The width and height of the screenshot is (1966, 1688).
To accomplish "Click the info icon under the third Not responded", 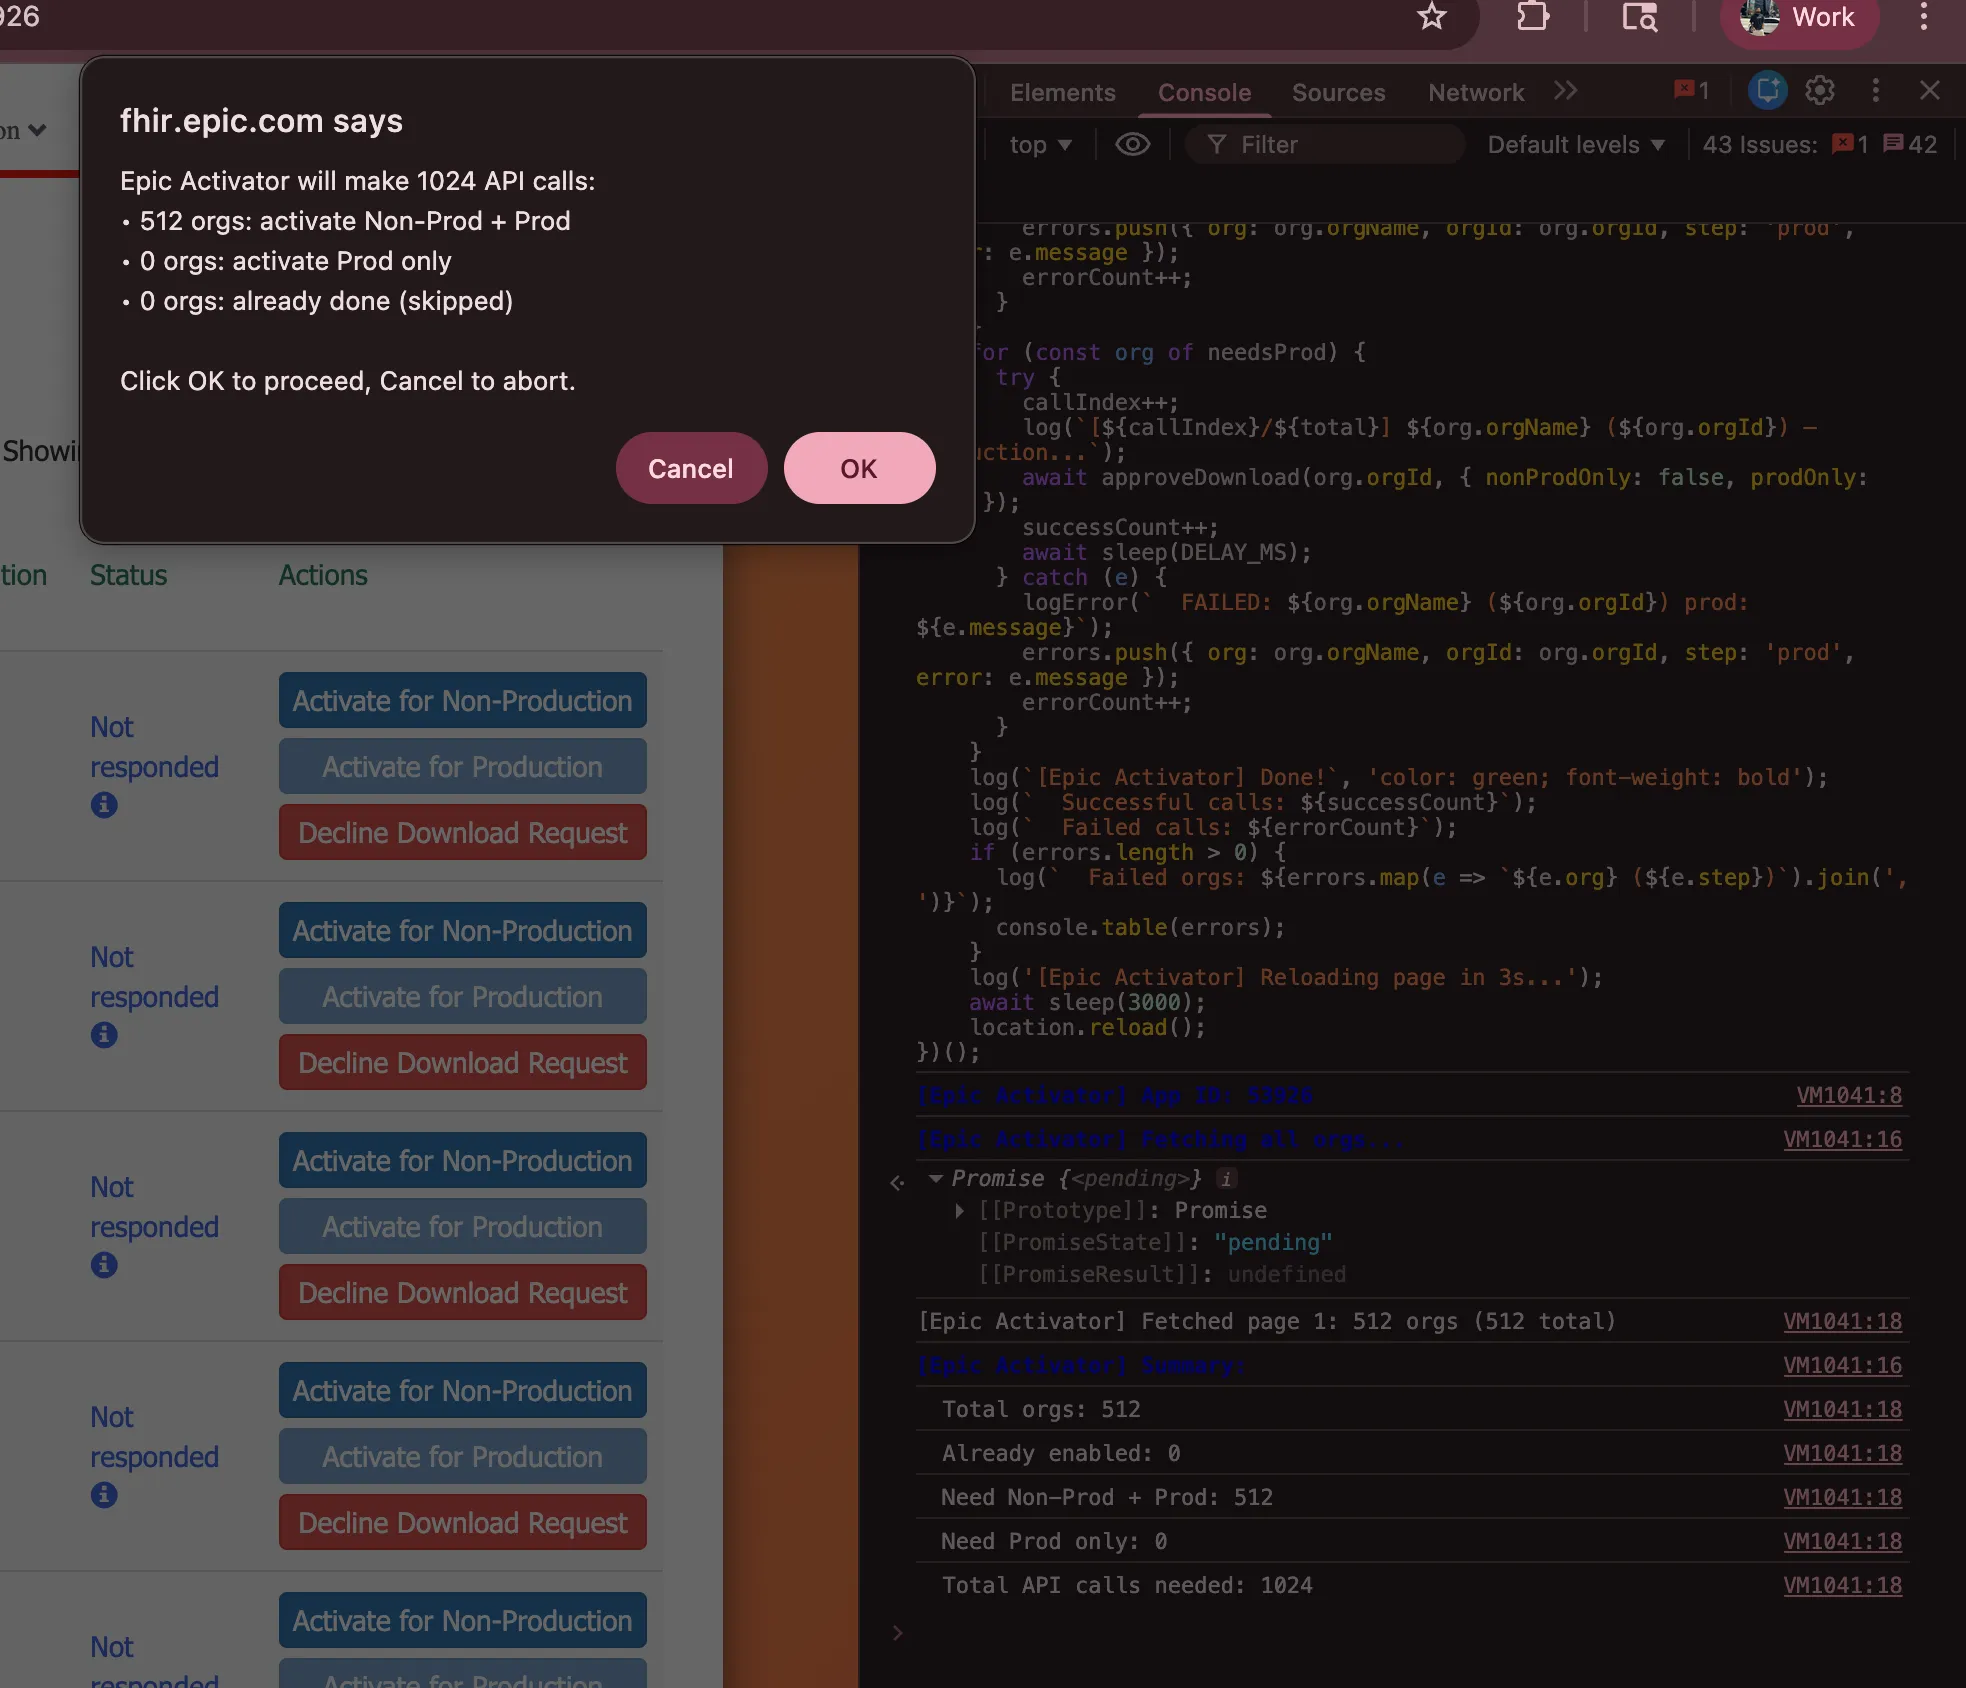I will (x=104, y=1264).
